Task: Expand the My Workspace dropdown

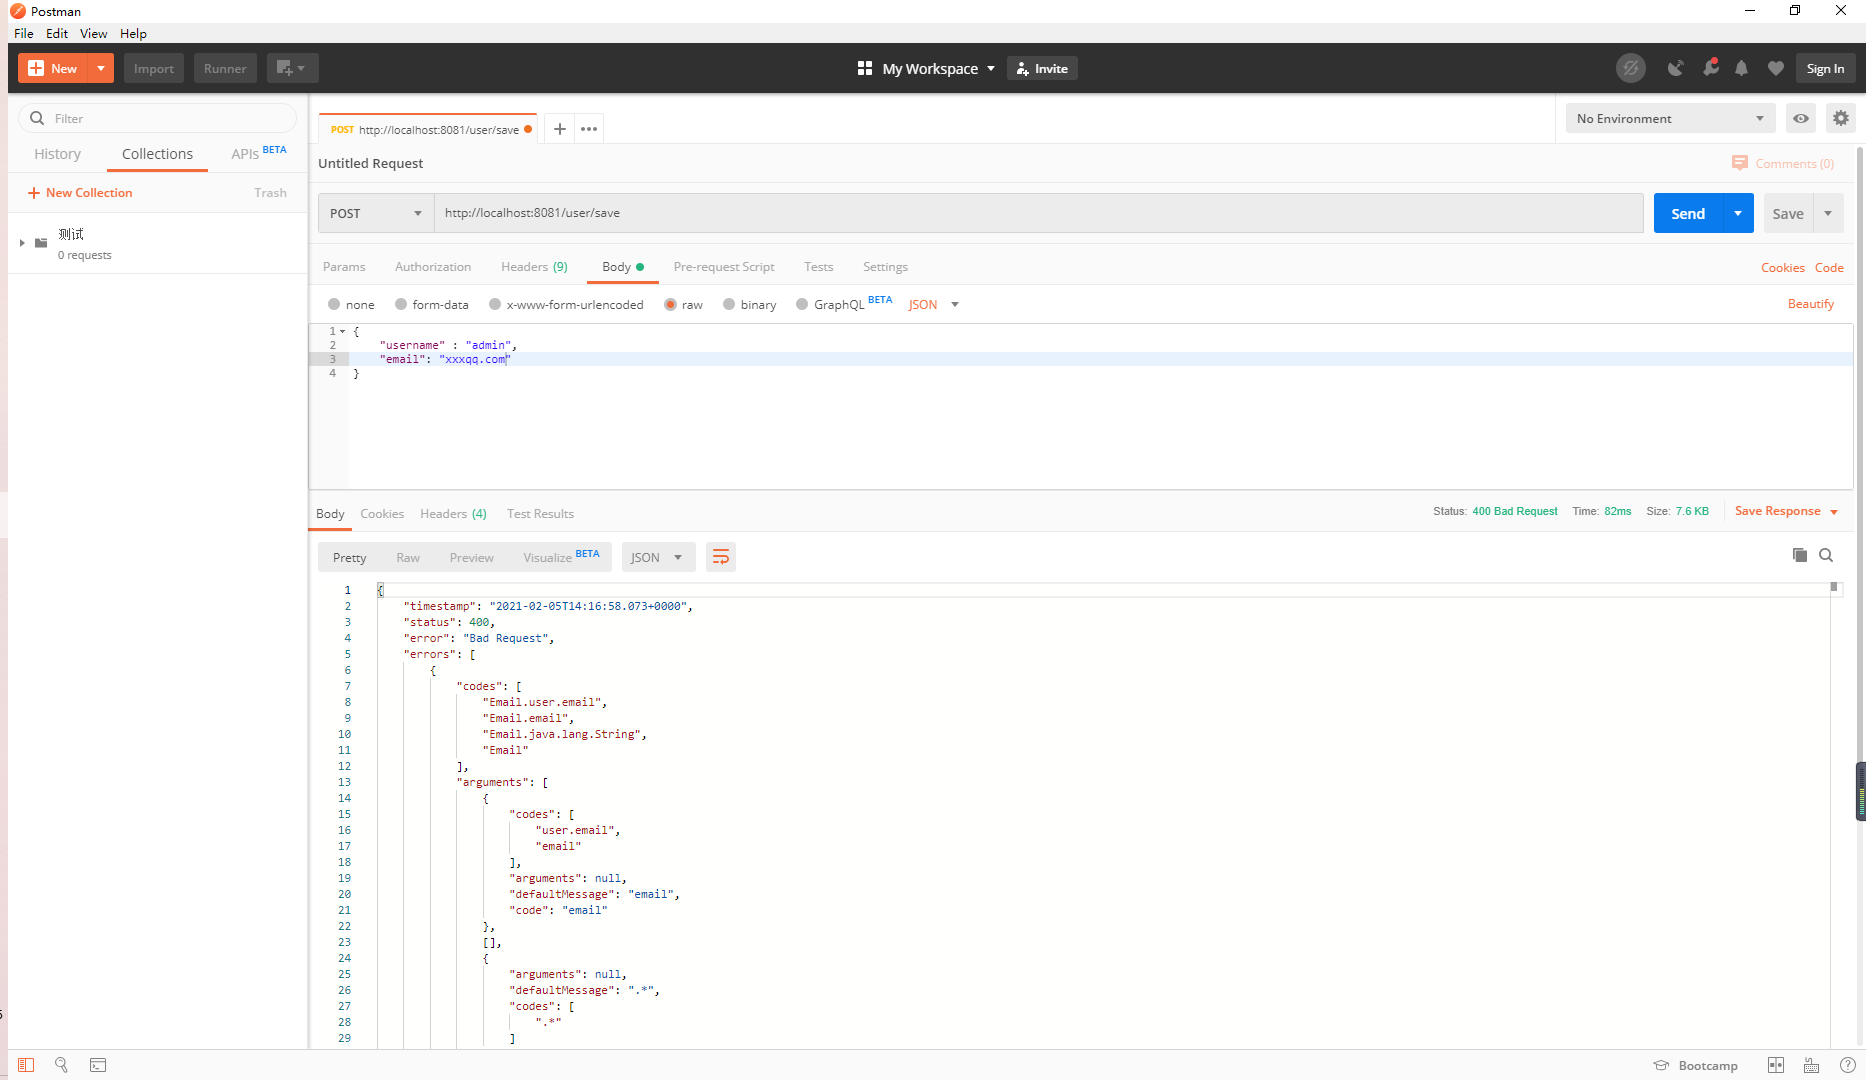Action: click(991, 68)
